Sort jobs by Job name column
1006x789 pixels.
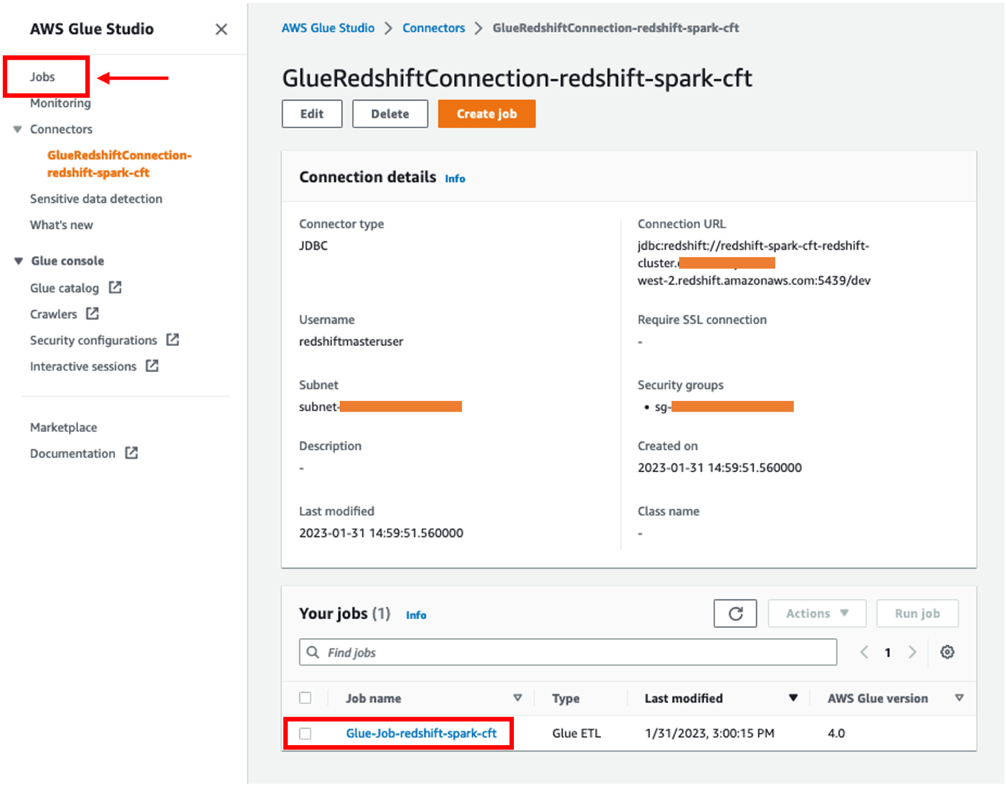click(x=518, y=698)
